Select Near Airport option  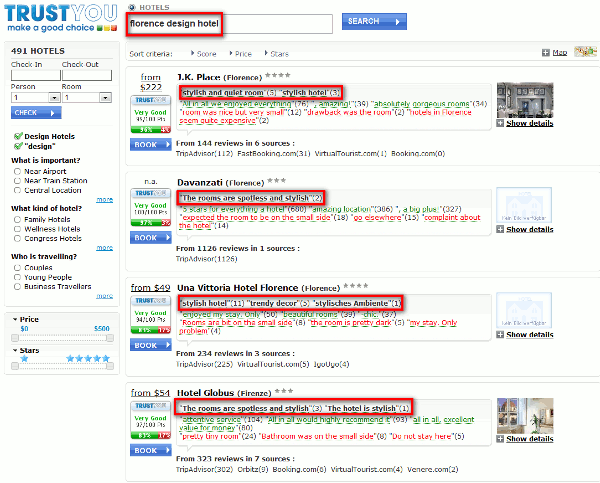click(17, 171)
